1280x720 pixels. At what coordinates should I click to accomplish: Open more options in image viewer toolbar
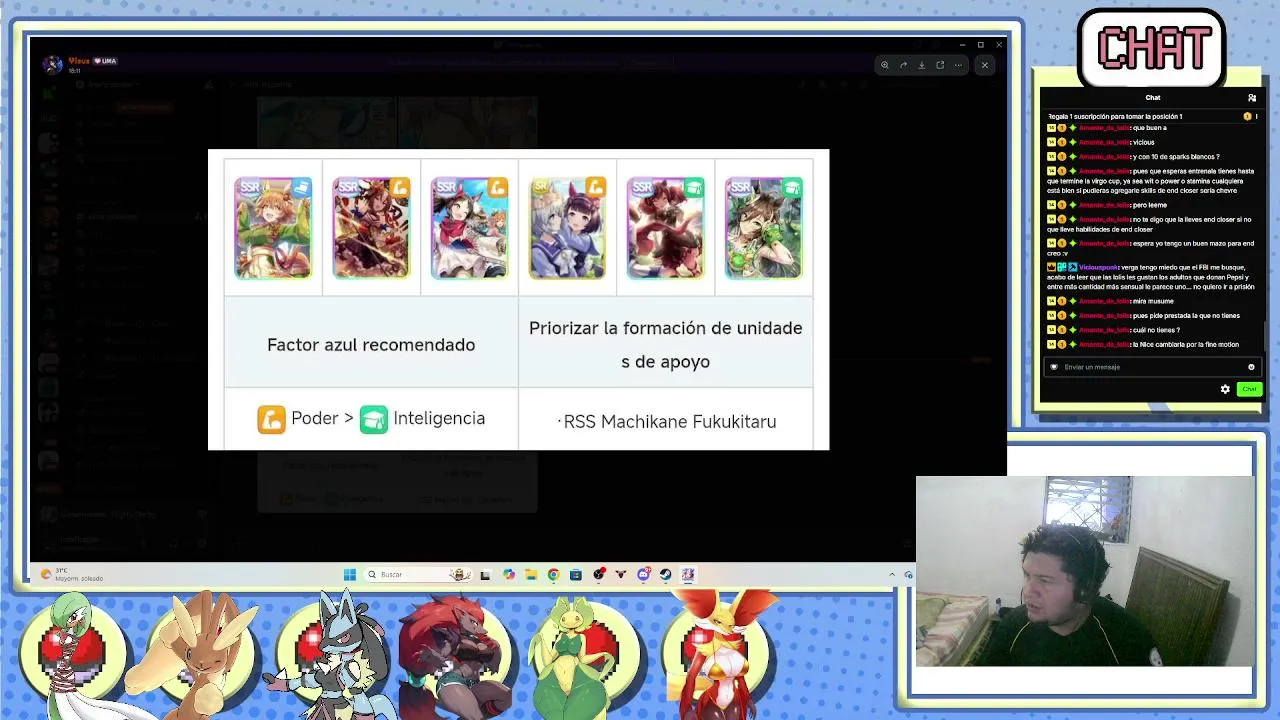pos(958,65)
